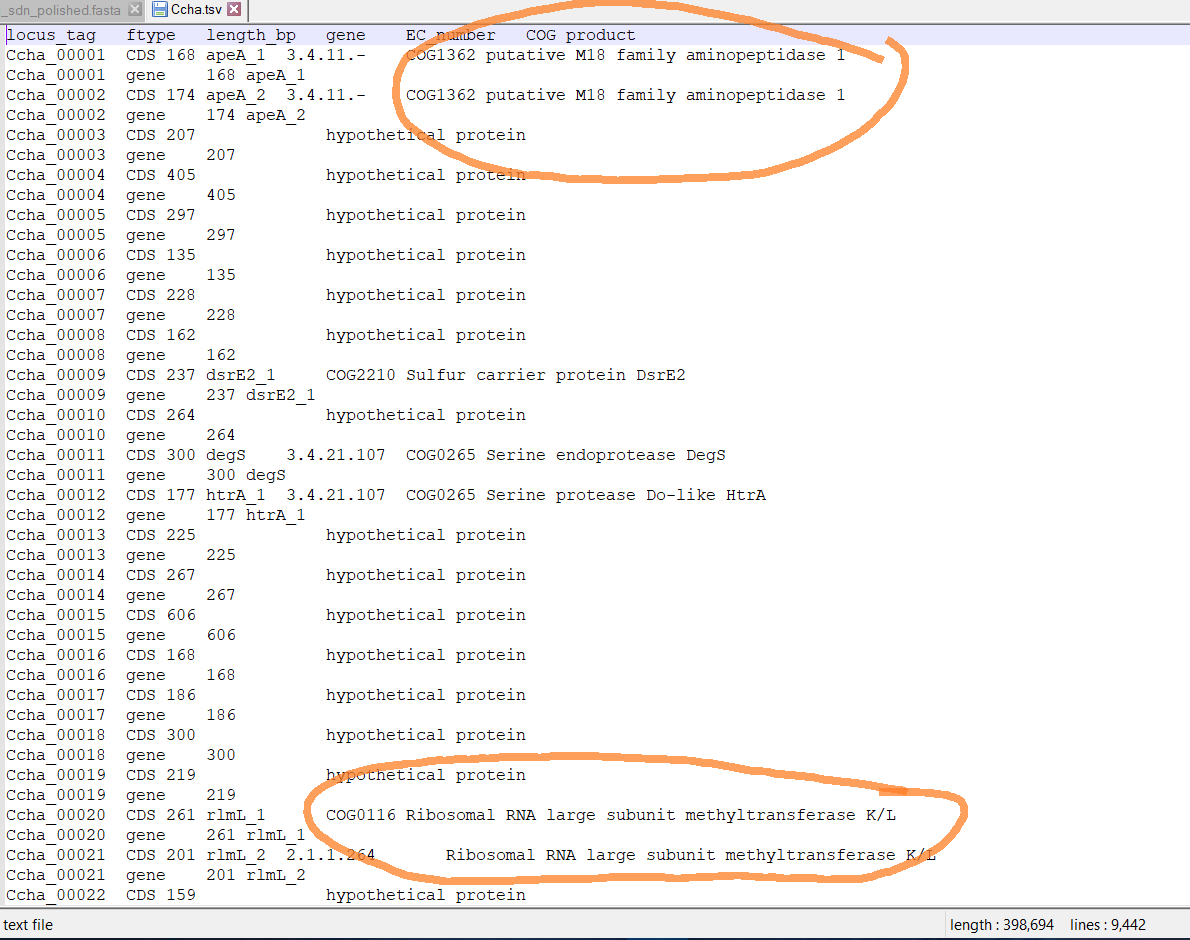Click the 'text file' label in status bar
This screenshot has height=940, width=1190.
[30, 924]
